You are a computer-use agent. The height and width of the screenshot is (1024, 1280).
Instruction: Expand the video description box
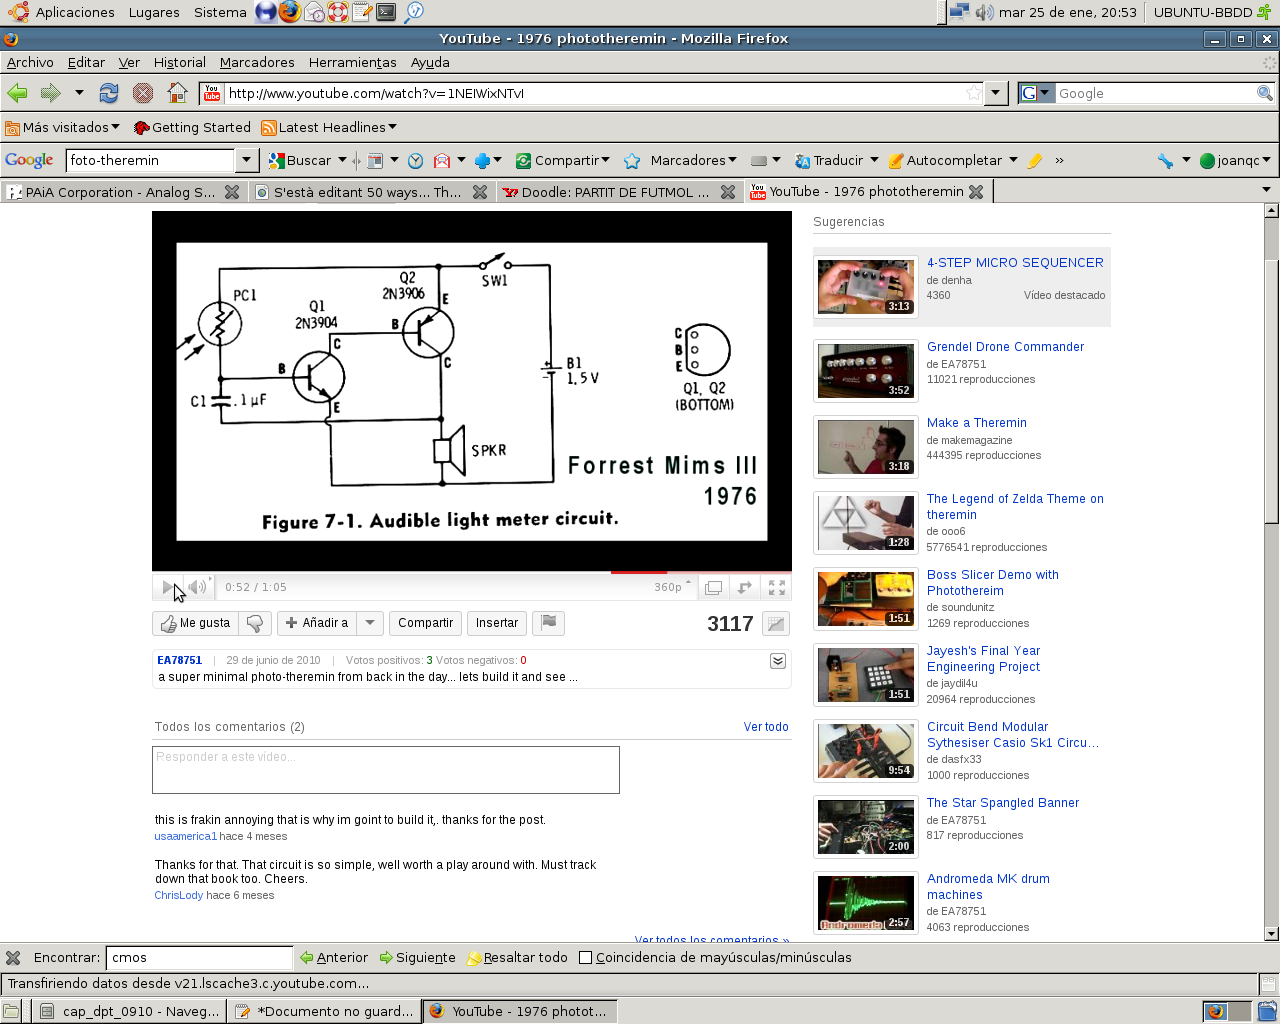click(x=777, y=661)
